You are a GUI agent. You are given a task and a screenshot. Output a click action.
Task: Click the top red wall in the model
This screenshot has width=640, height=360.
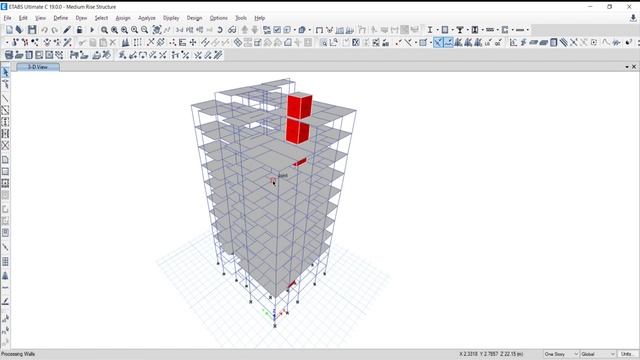tap(299, 106)
